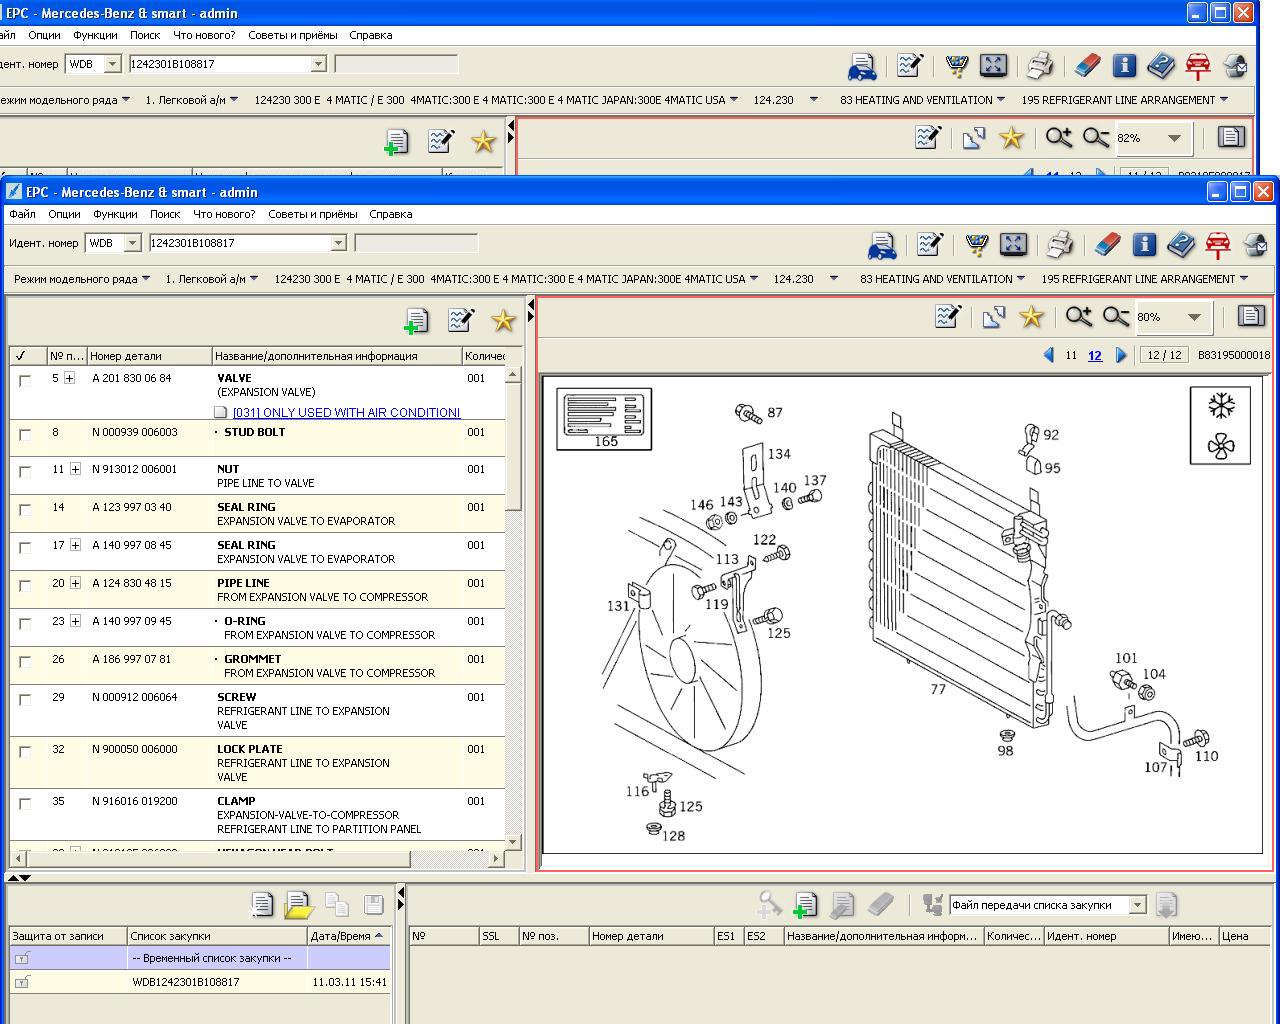
Task: Open shopping list with folder icon
Action: (x=299, y=905)
